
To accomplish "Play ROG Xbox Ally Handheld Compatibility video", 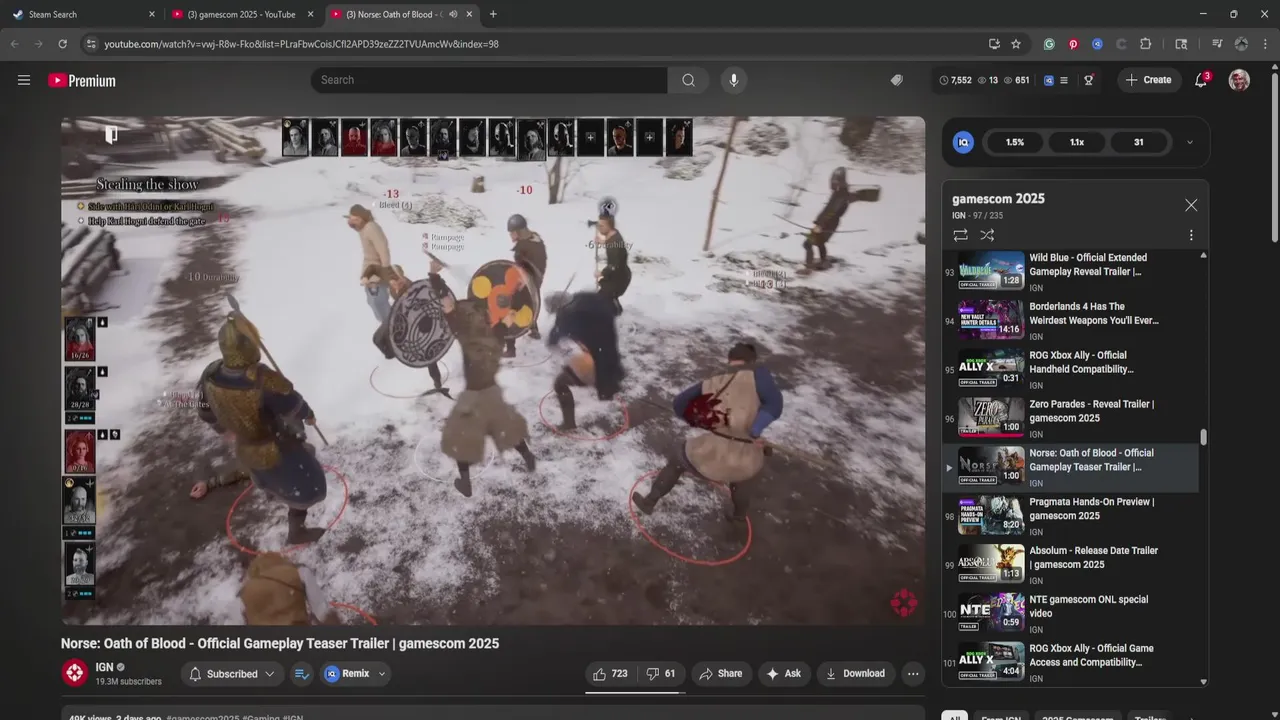I will click(x=1070, y=370).
